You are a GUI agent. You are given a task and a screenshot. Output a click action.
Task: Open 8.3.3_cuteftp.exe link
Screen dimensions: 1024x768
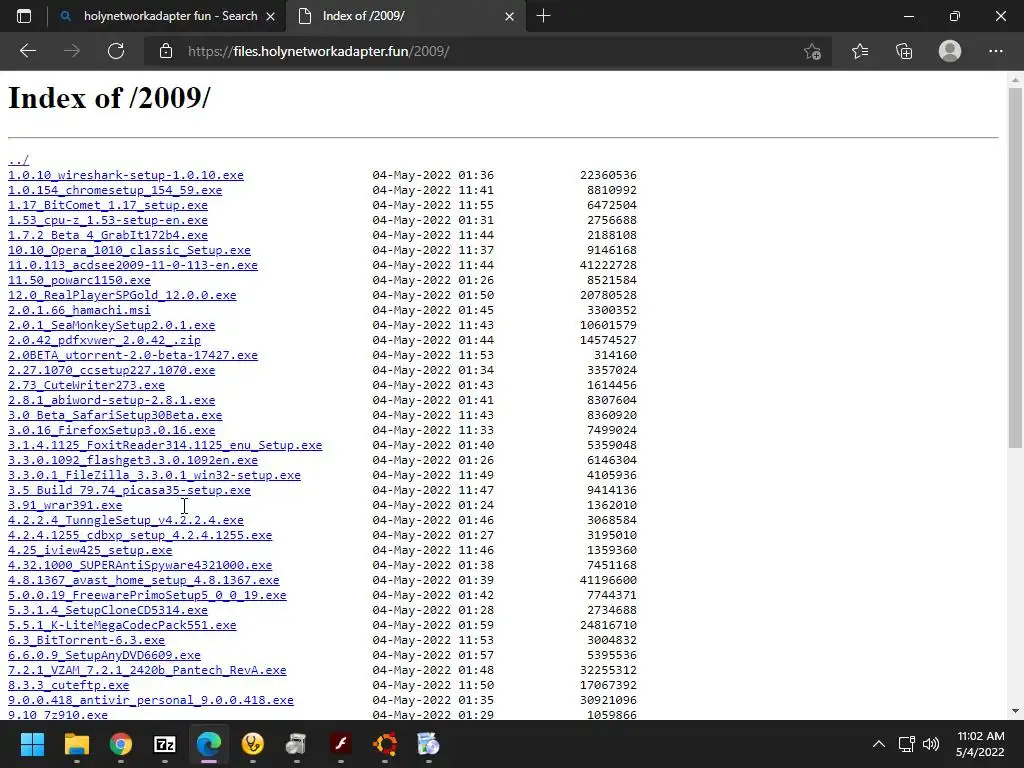click(69, 686)
